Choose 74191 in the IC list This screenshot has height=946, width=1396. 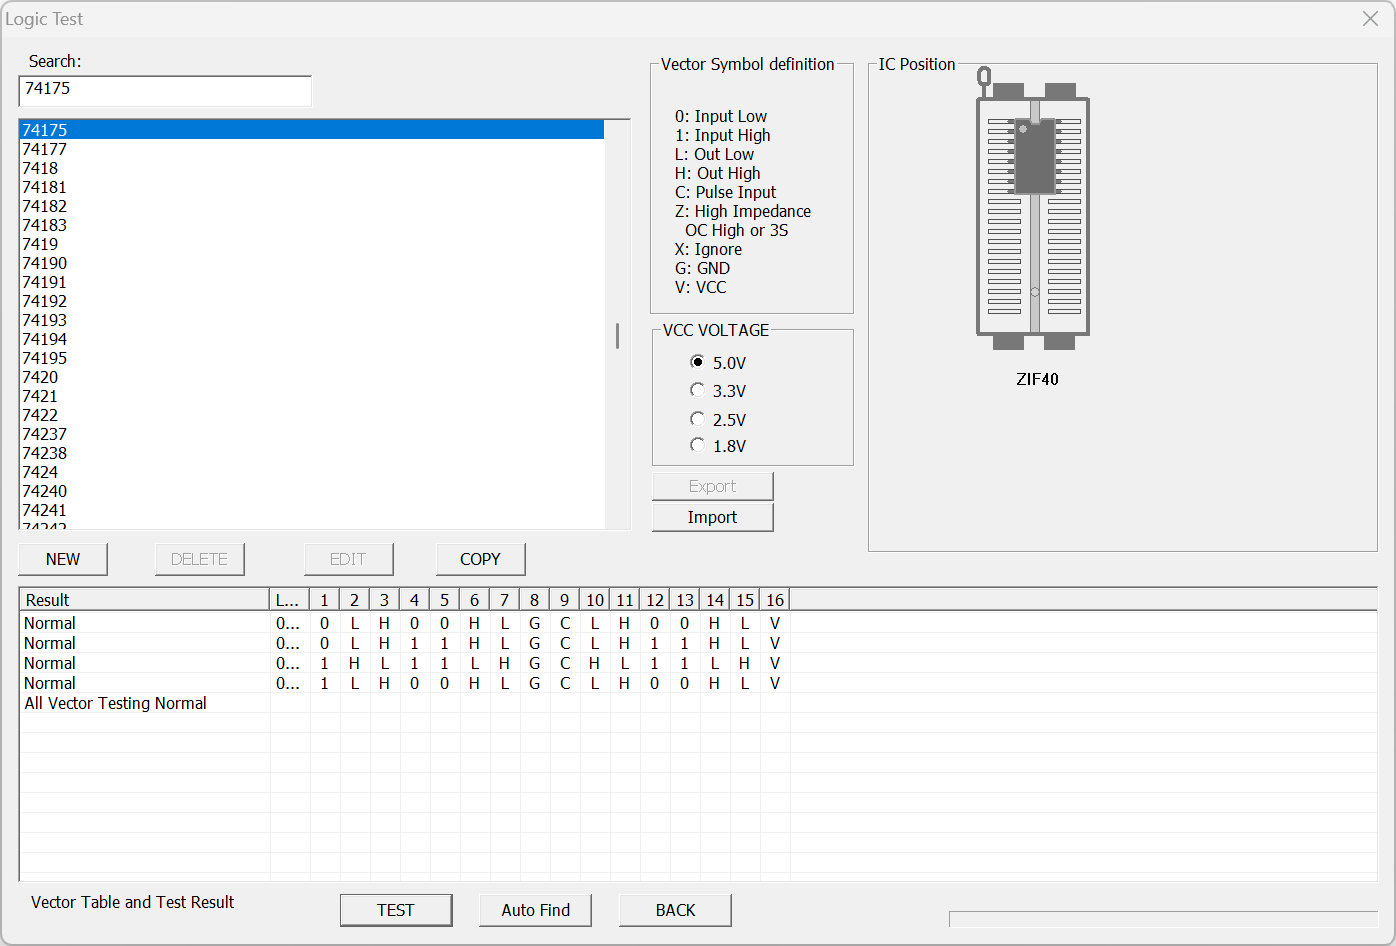[312, 282]
